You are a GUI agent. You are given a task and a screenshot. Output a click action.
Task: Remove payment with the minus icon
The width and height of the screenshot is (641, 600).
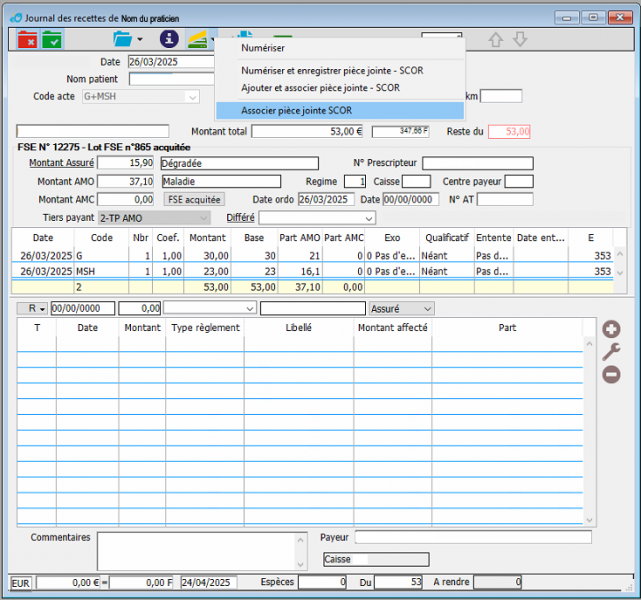[x=611, y=374]
